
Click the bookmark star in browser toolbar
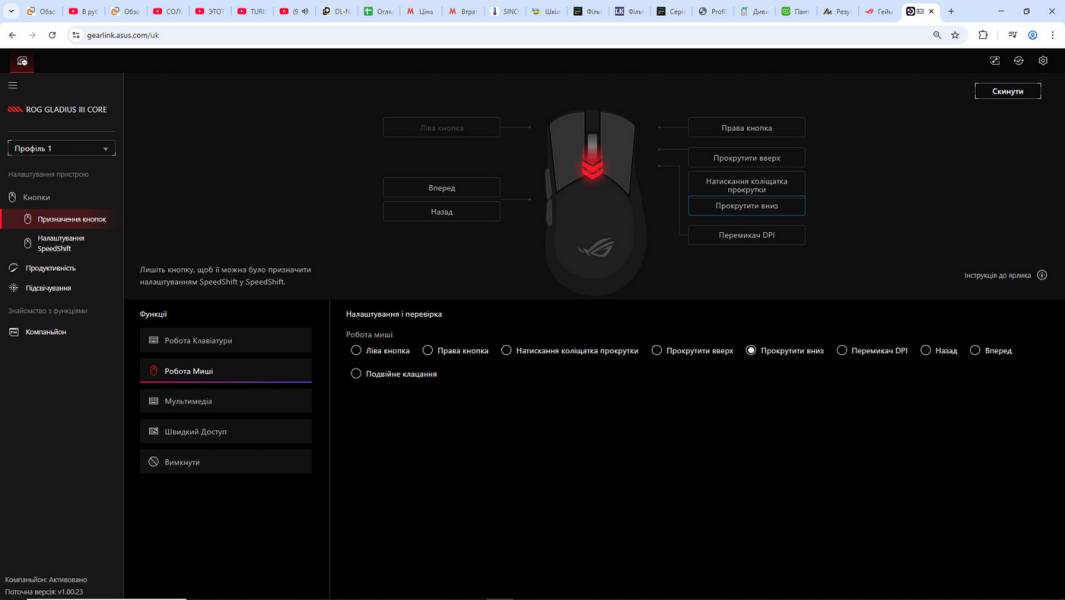click(x=955, y=33)
